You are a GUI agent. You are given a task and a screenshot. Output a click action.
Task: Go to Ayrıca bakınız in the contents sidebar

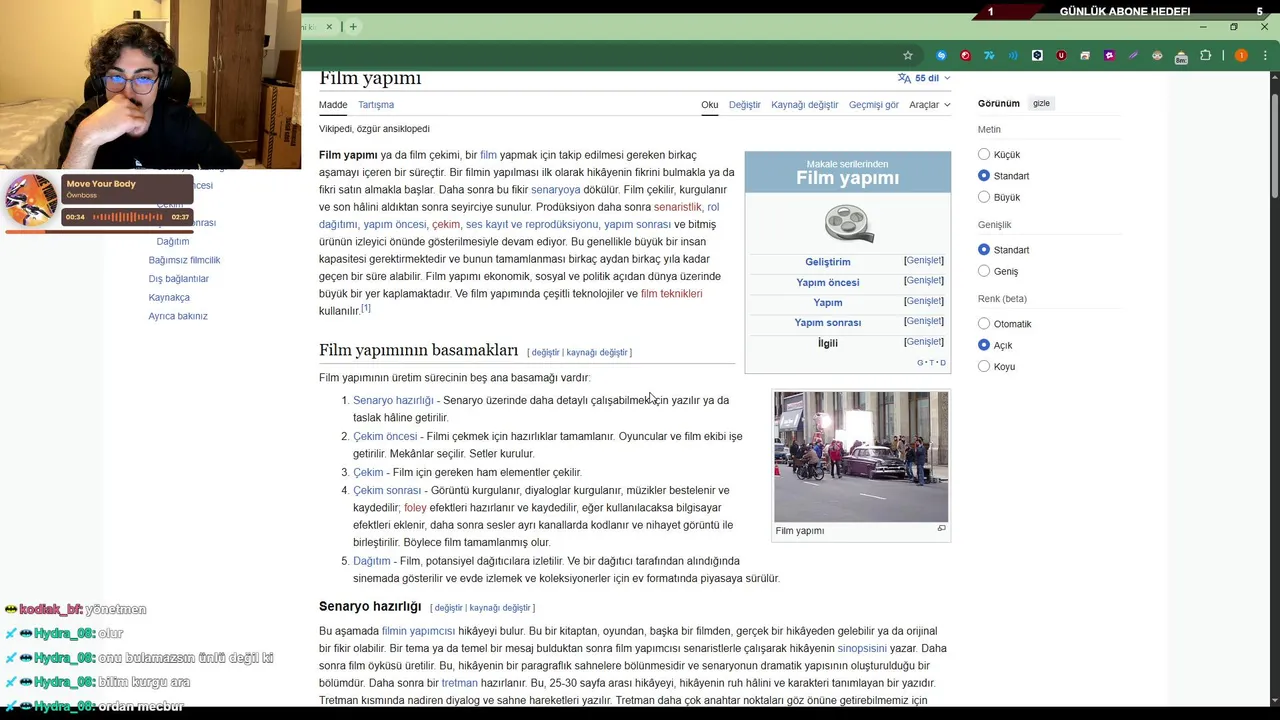(x=178, y=316)
